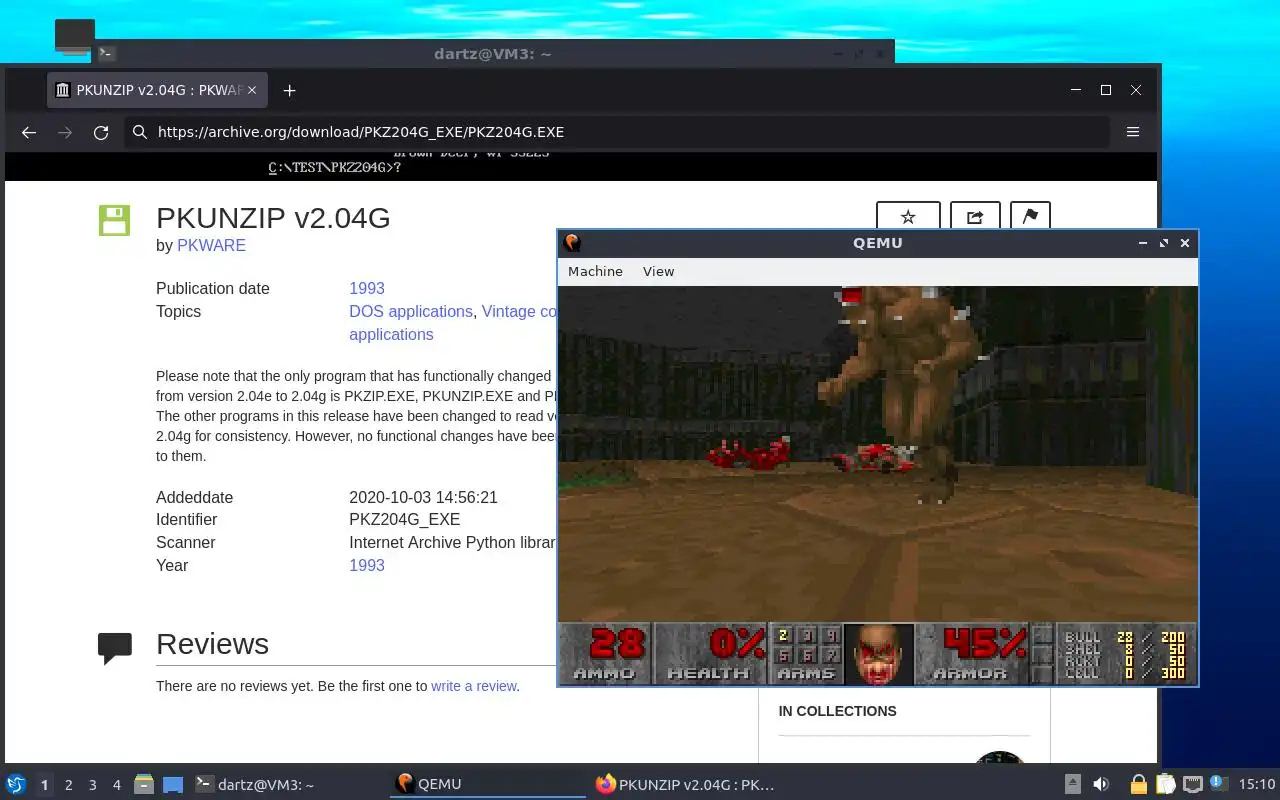Reload the archive.org page
The image size is (1280, 800).
pos(101,132)
